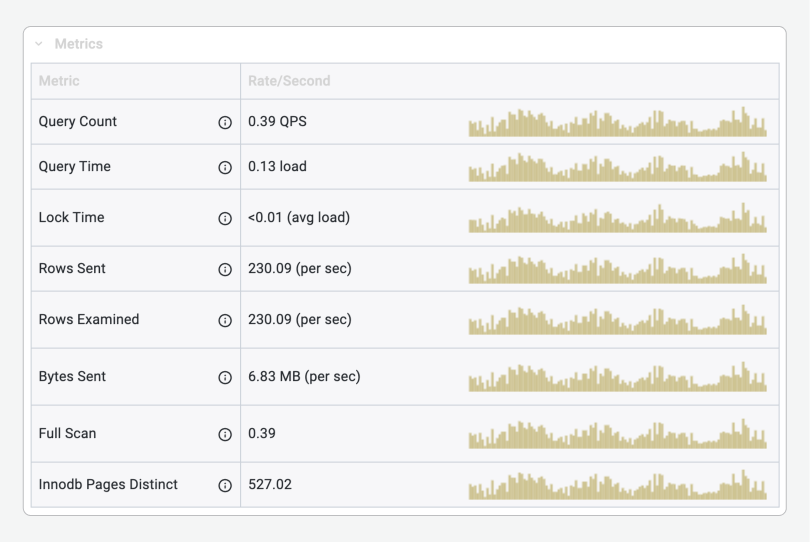Open info icon for Lock Time
This screenshot has width=810, height=542.
pyautogui.click(x=225, y=219)
